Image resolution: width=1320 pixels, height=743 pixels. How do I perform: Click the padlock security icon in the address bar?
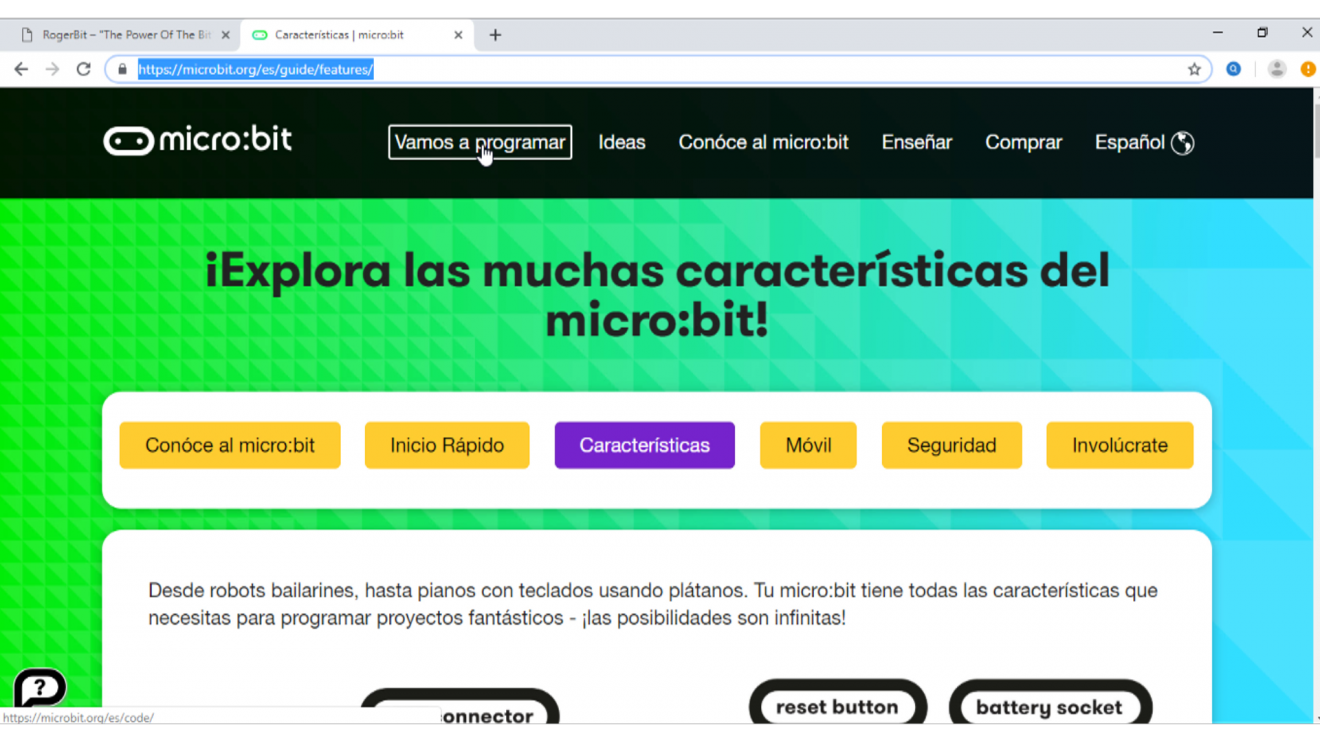click(x=121, y=69)
